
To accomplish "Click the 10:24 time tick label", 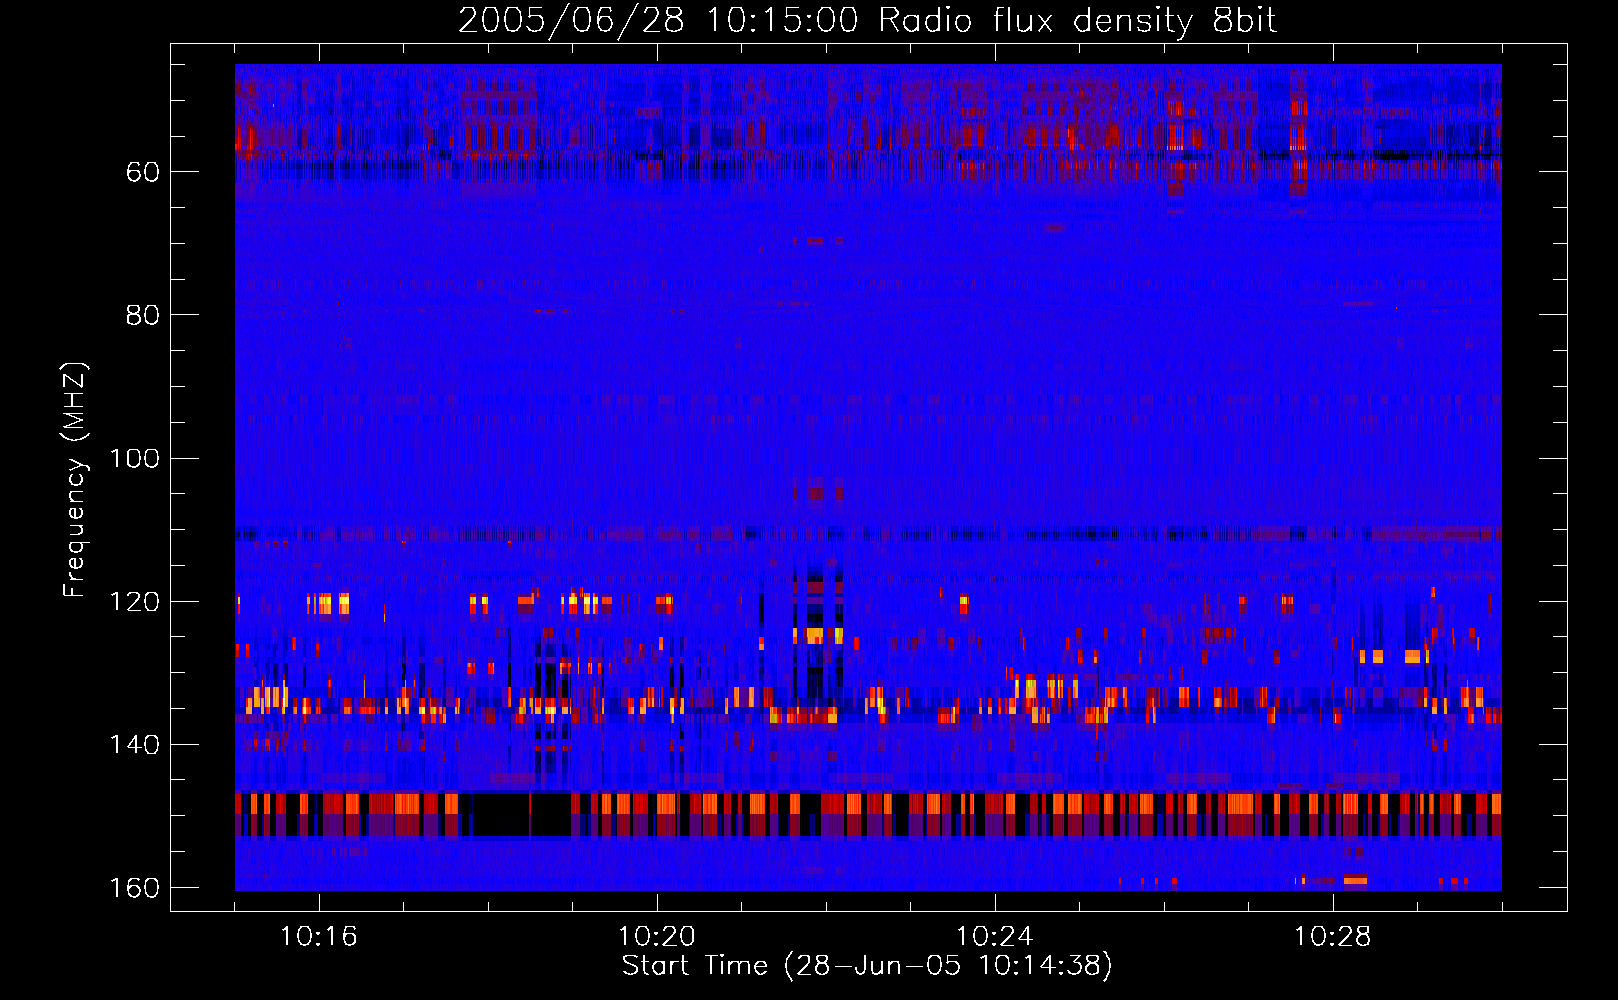I will click(995, 937).
